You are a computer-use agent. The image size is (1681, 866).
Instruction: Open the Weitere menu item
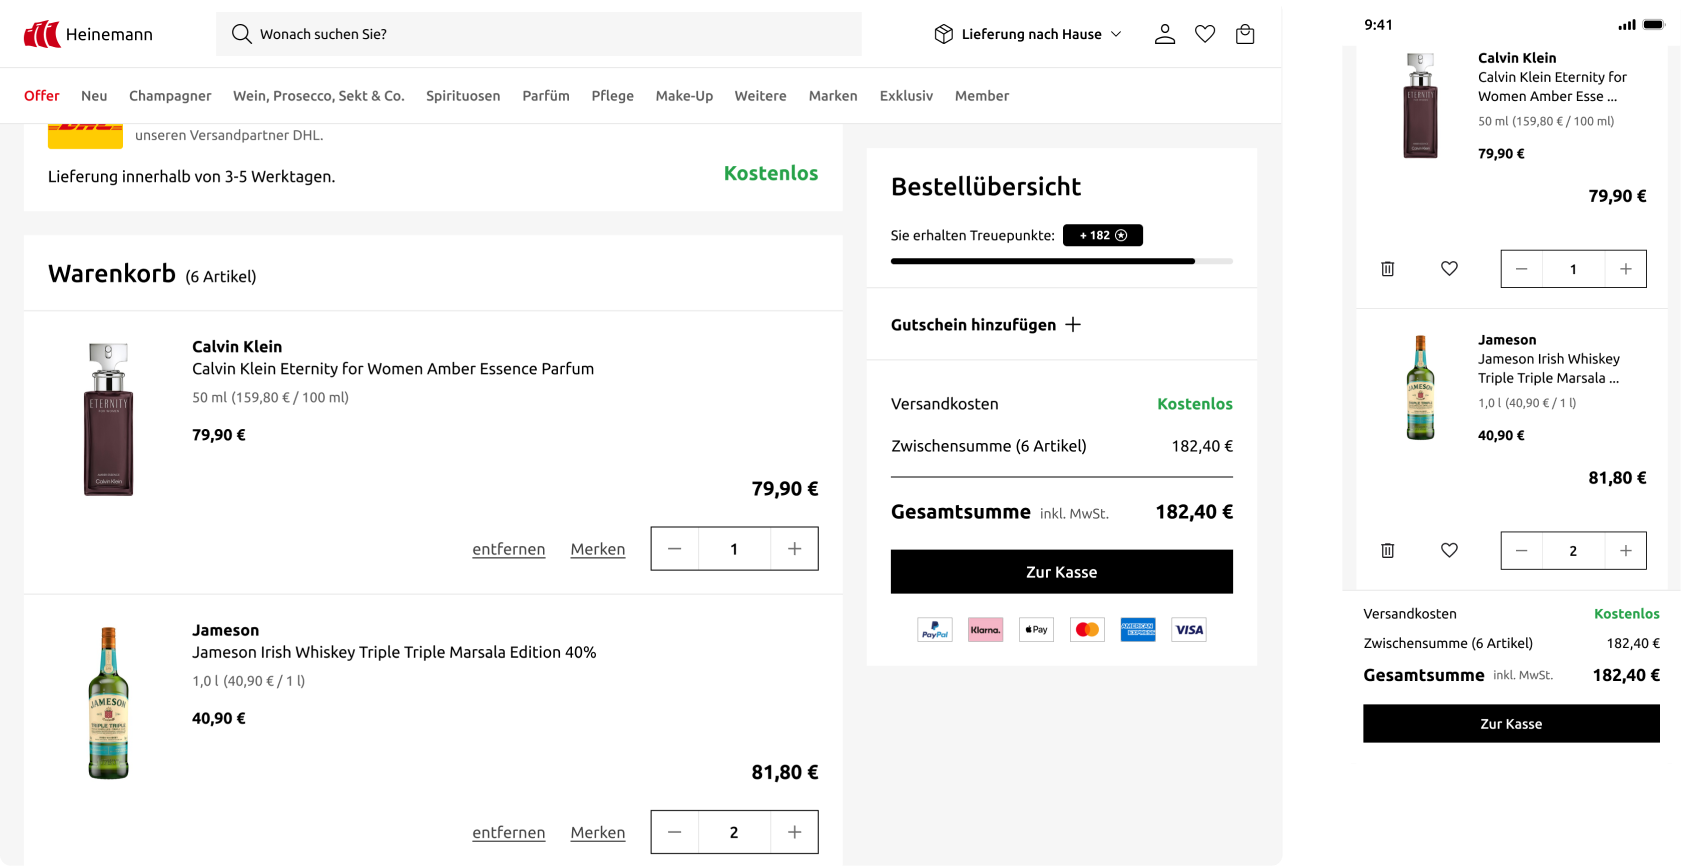pos(761,96)
